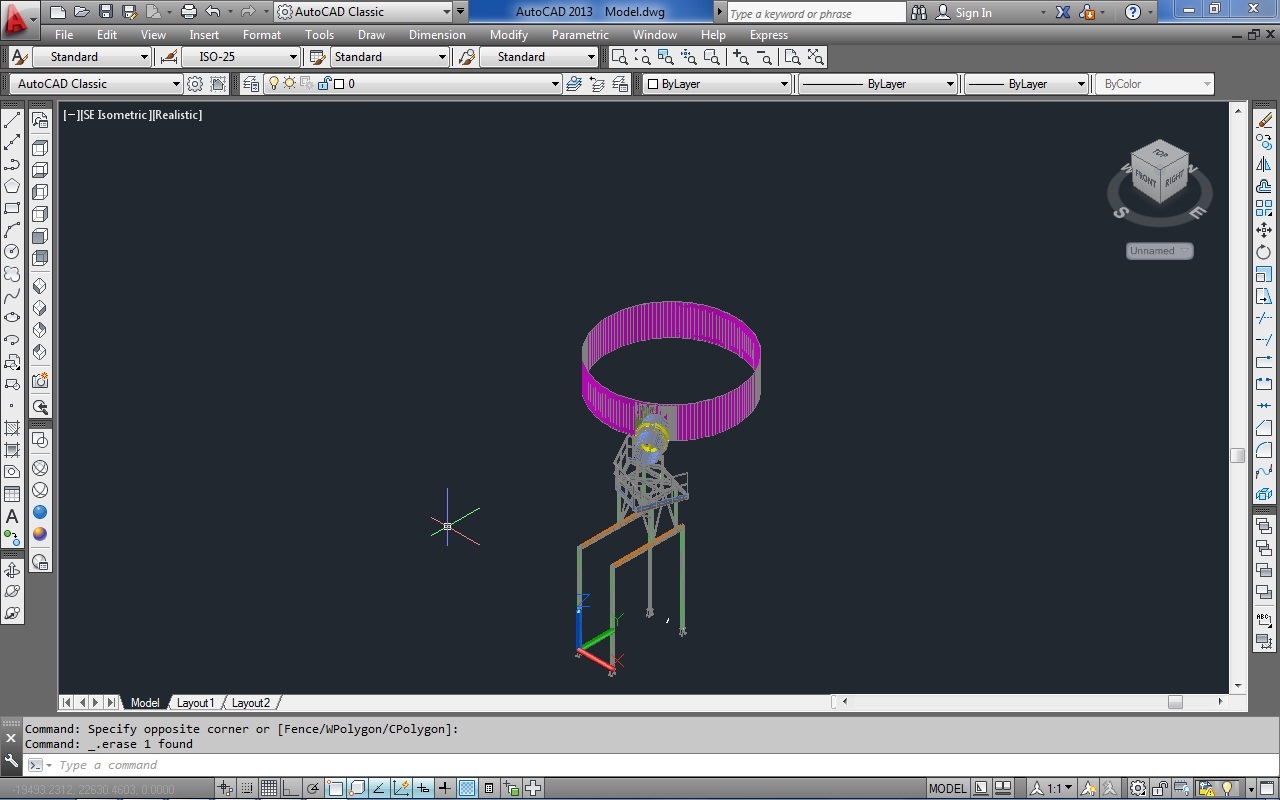Select the Line tool
The height and width of the screenshot is (800, 1280).
[x=13, y=120]
